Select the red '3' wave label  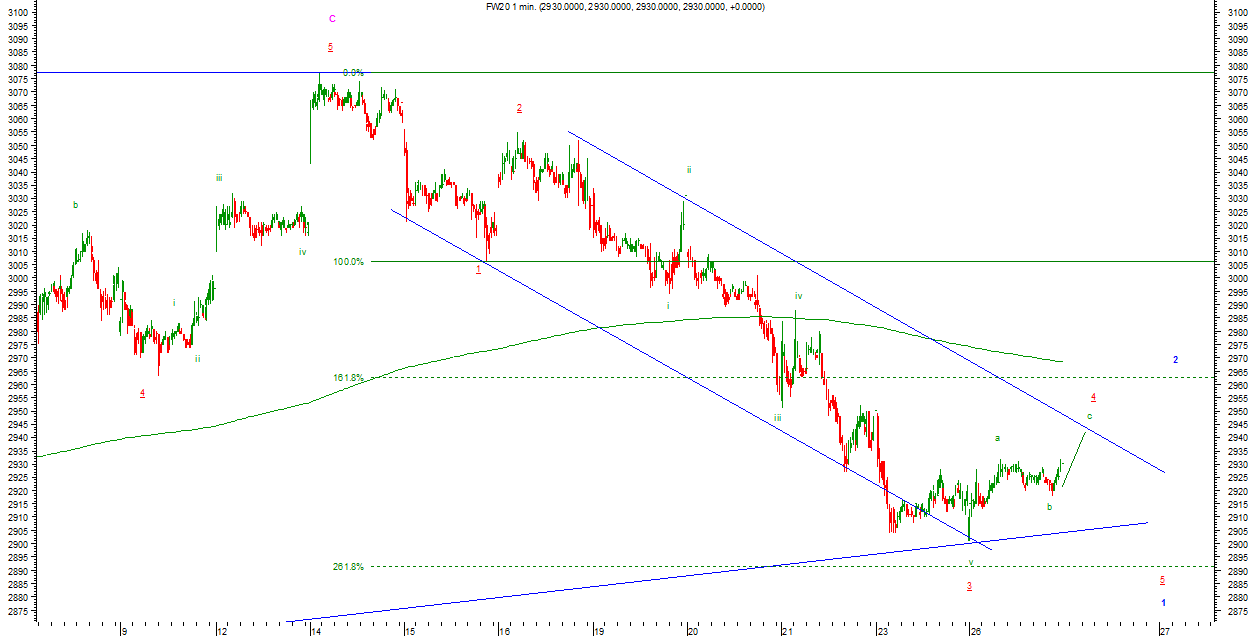(x=969, y=586)
